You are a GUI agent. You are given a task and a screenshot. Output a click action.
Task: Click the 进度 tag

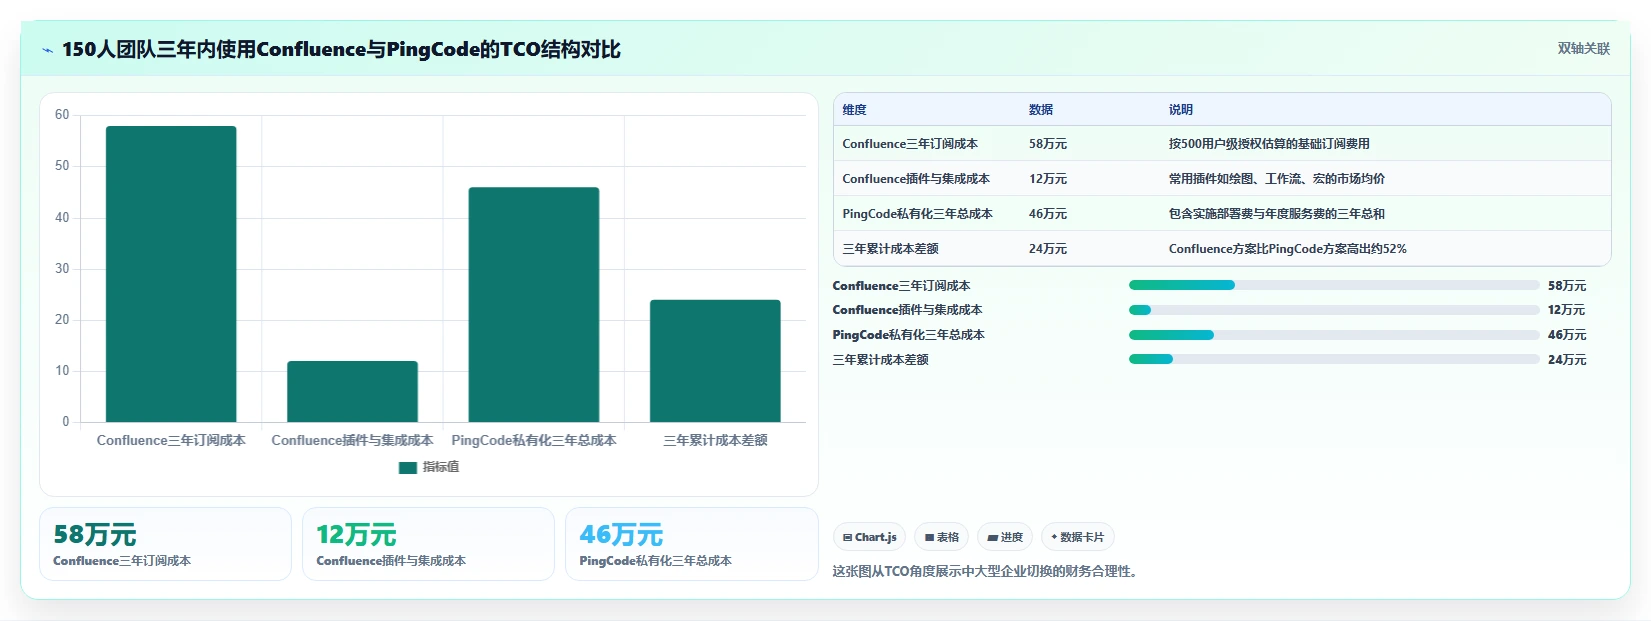coord(1005,537)
